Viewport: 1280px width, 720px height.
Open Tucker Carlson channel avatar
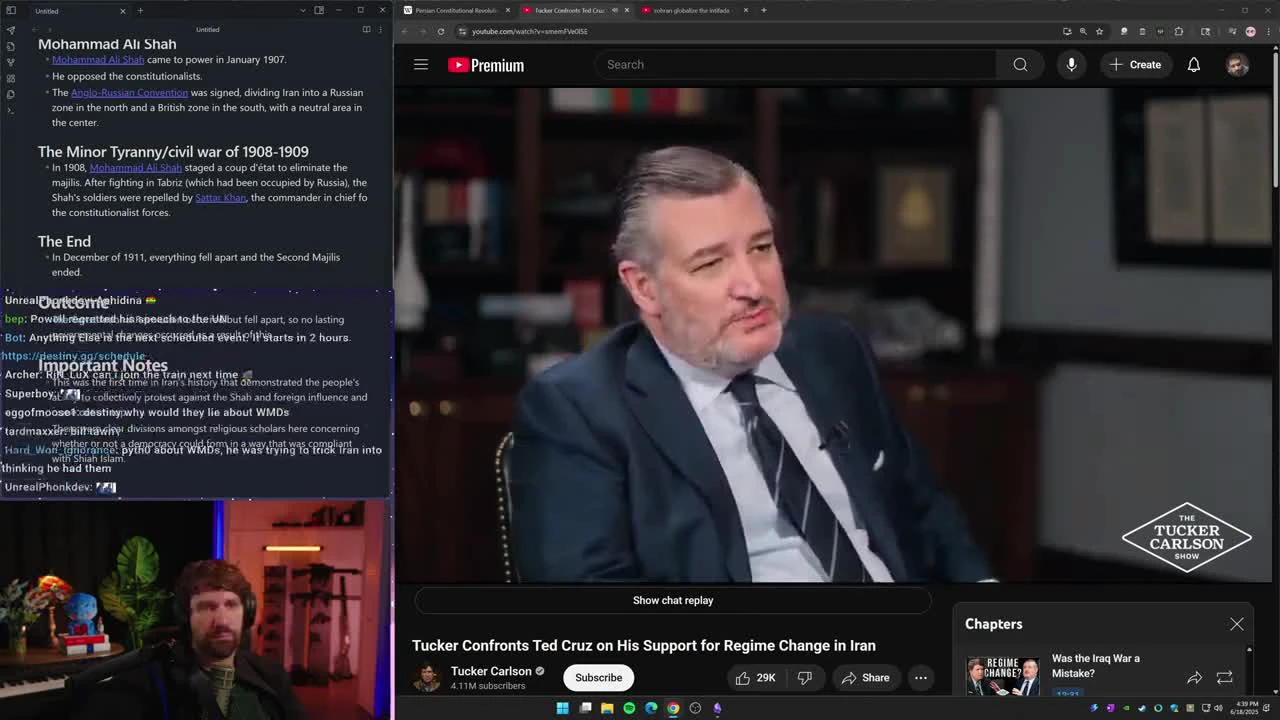(427, 678)
